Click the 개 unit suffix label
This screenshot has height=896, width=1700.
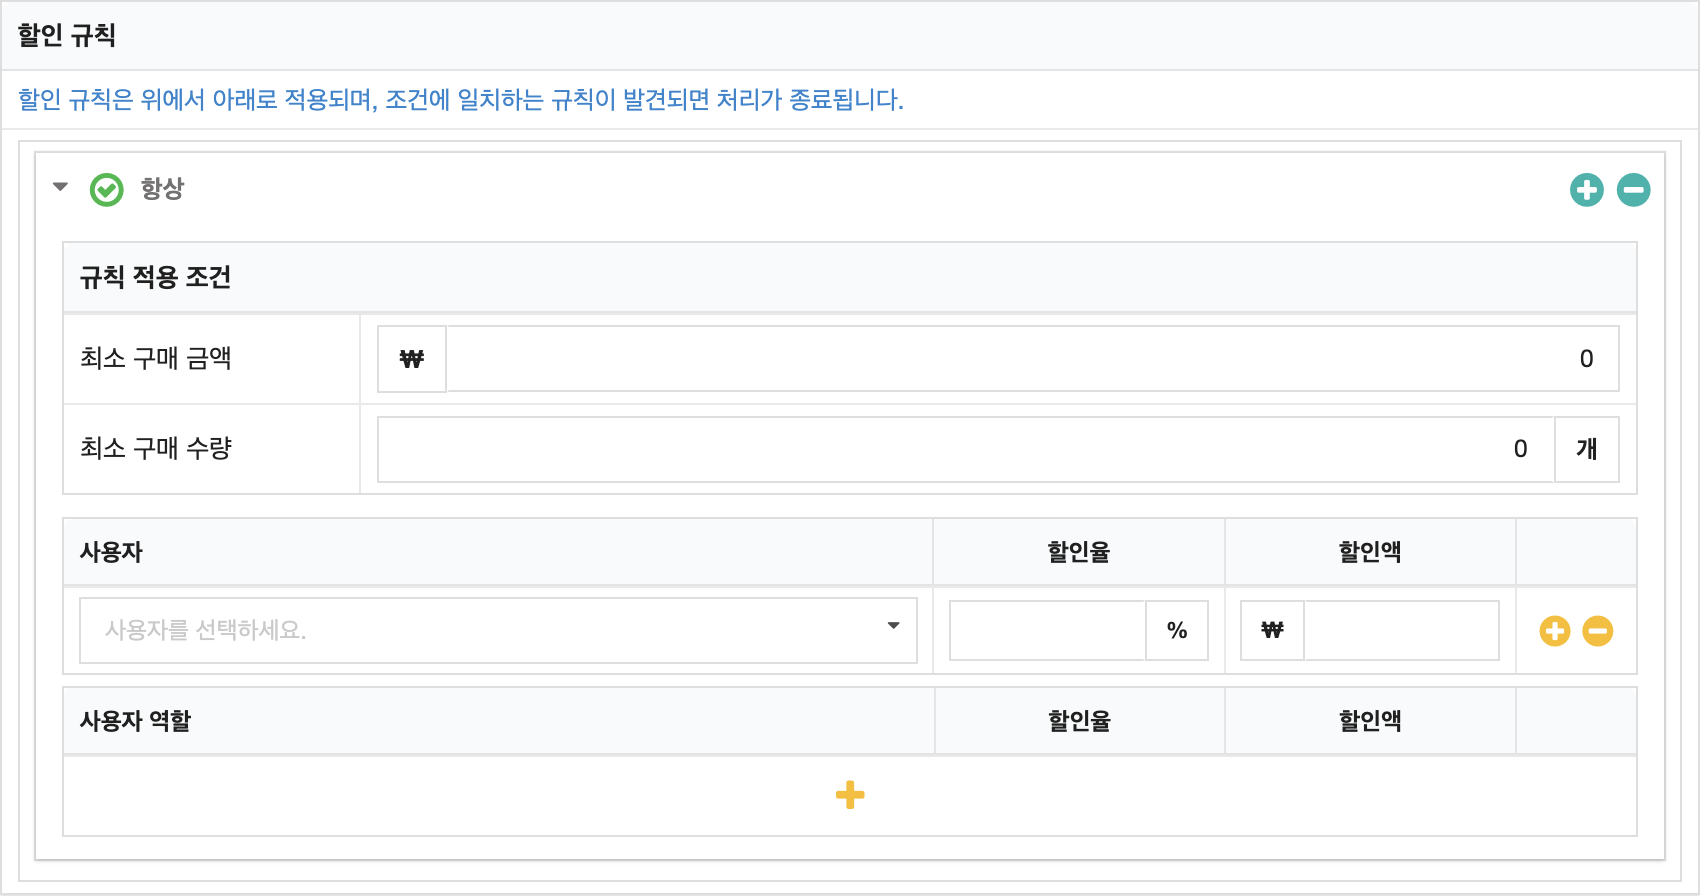[x=1587, y=449]
